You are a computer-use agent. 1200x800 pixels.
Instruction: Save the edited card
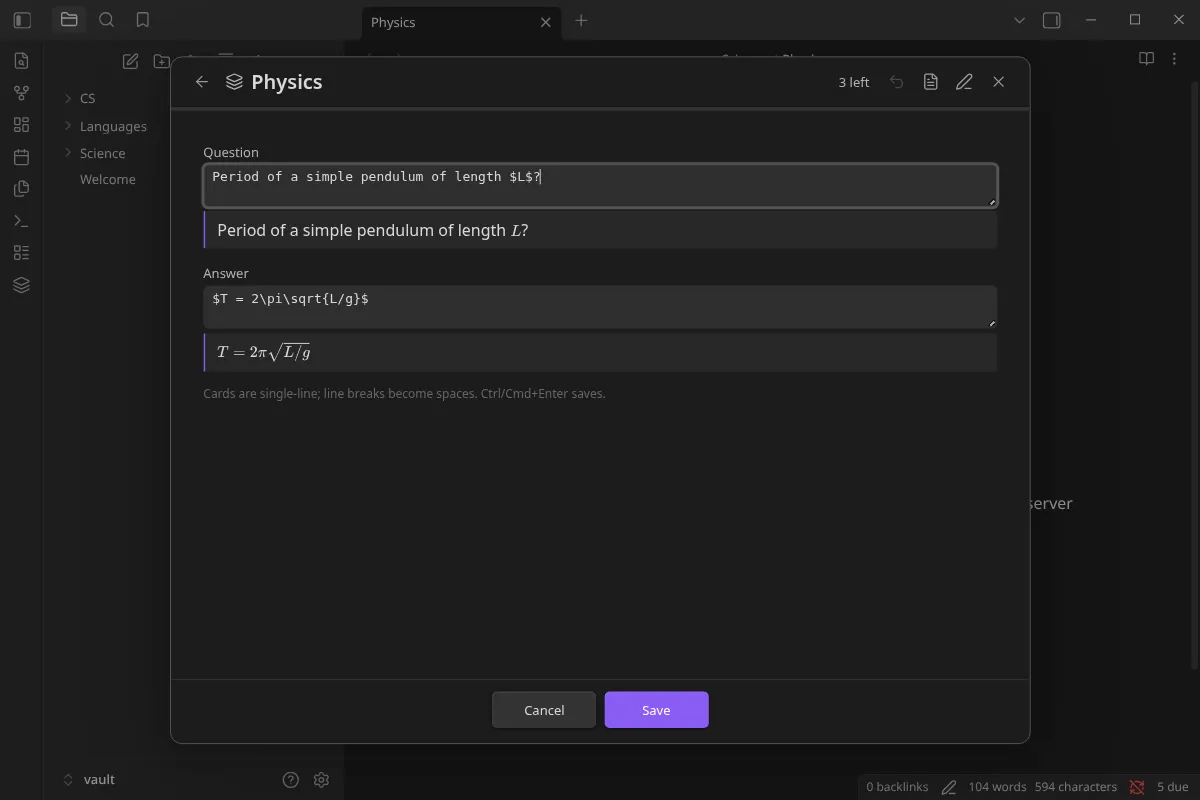(x=656, y=710)
